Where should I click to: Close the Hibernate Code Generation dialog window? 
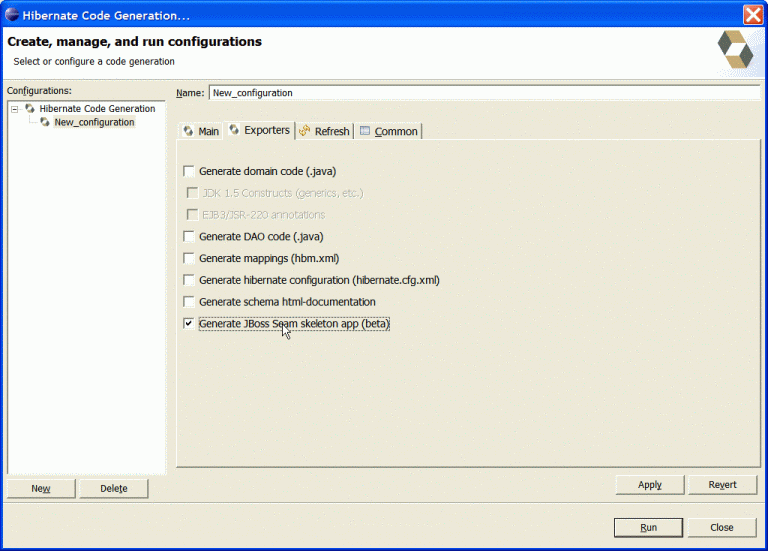point(752,14)
